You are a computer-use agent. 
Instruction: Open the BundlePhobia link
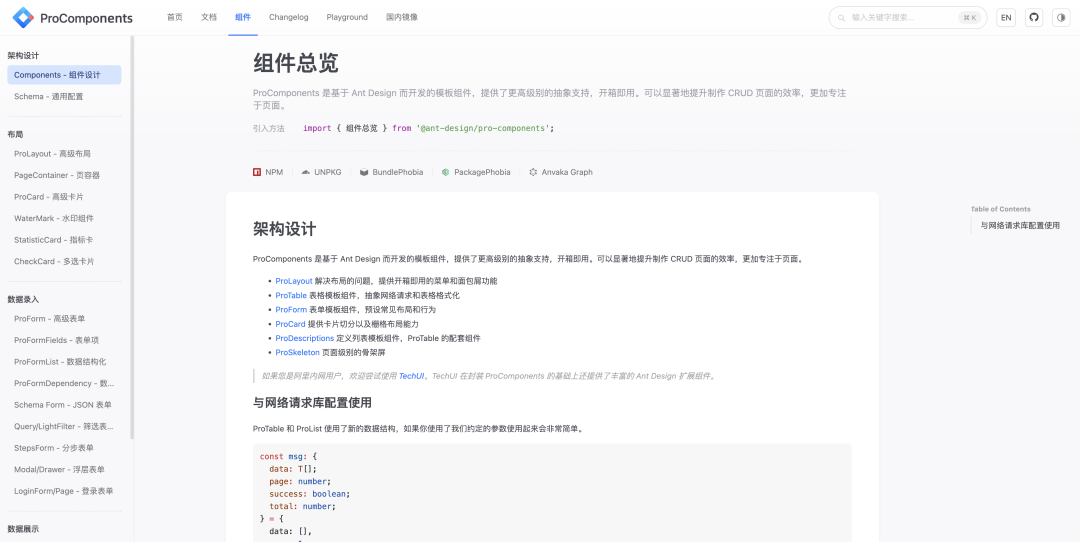click(x=392, y=172)
